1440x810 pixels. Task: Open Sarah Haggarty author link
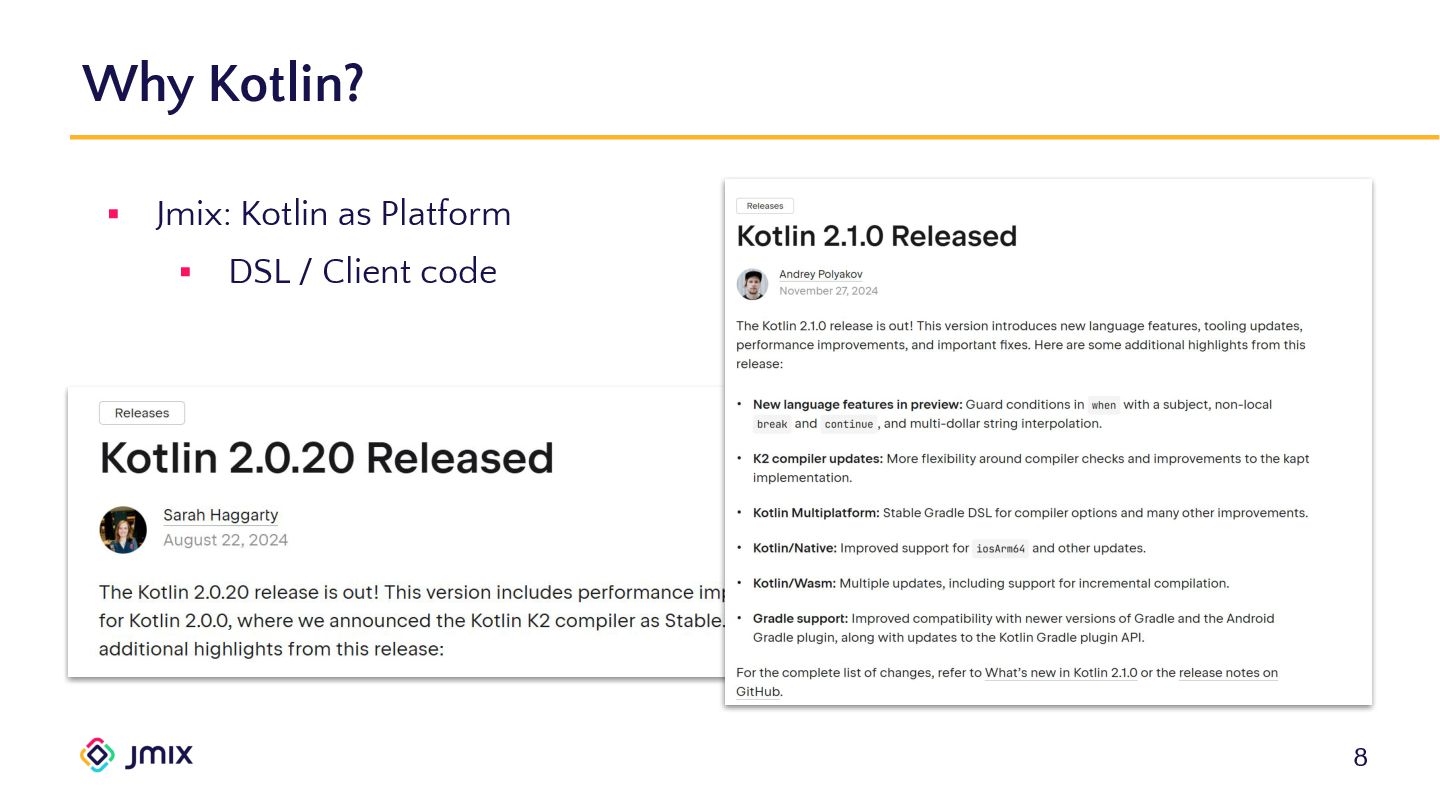[220, 515]
